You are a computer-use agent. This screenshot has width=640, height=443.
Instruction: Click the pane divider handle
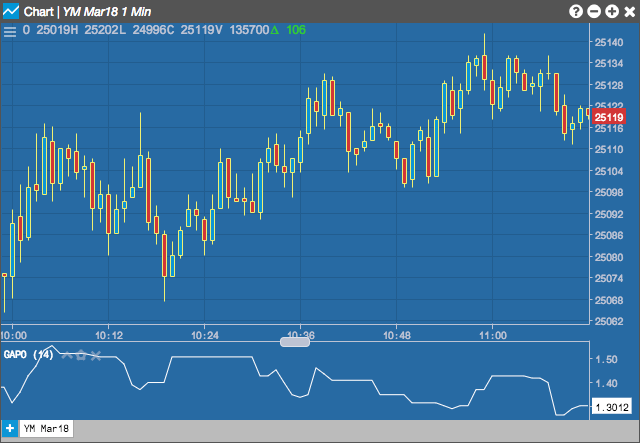[x=295, y=342]
